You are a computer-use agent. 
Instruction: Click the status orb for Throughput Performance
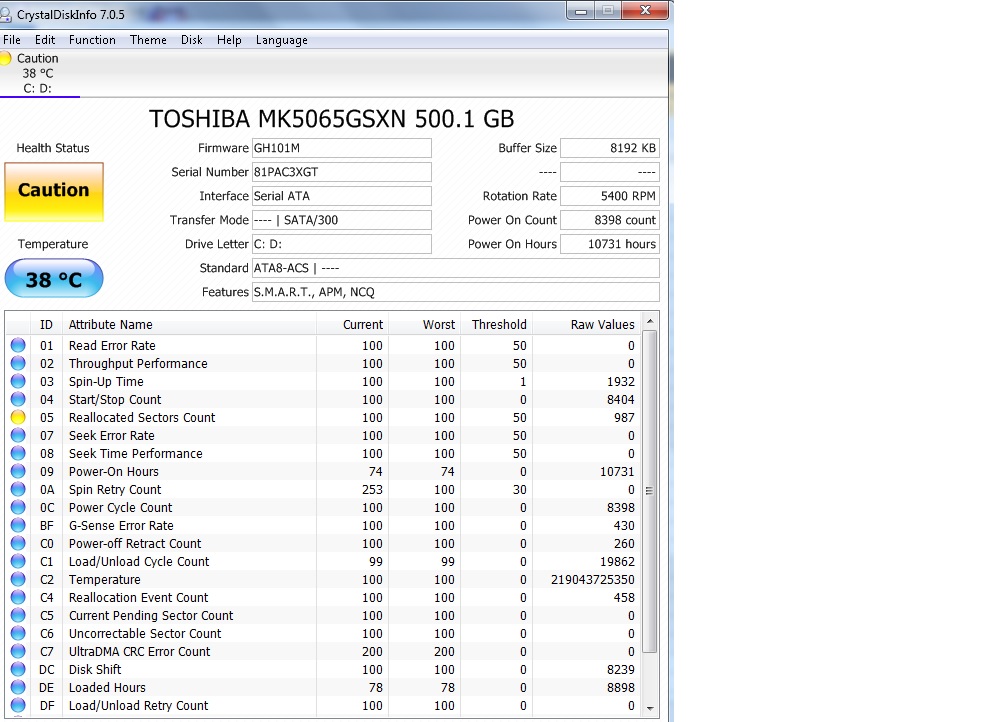(18, 364)
